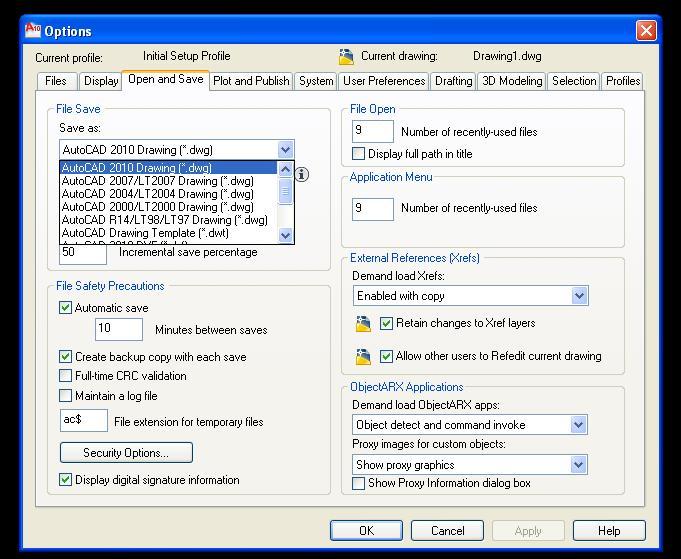Click drawing icon beside Retain changes to Xref layers
The width and height of the screenshot is (681, 559).
[363, 324]
